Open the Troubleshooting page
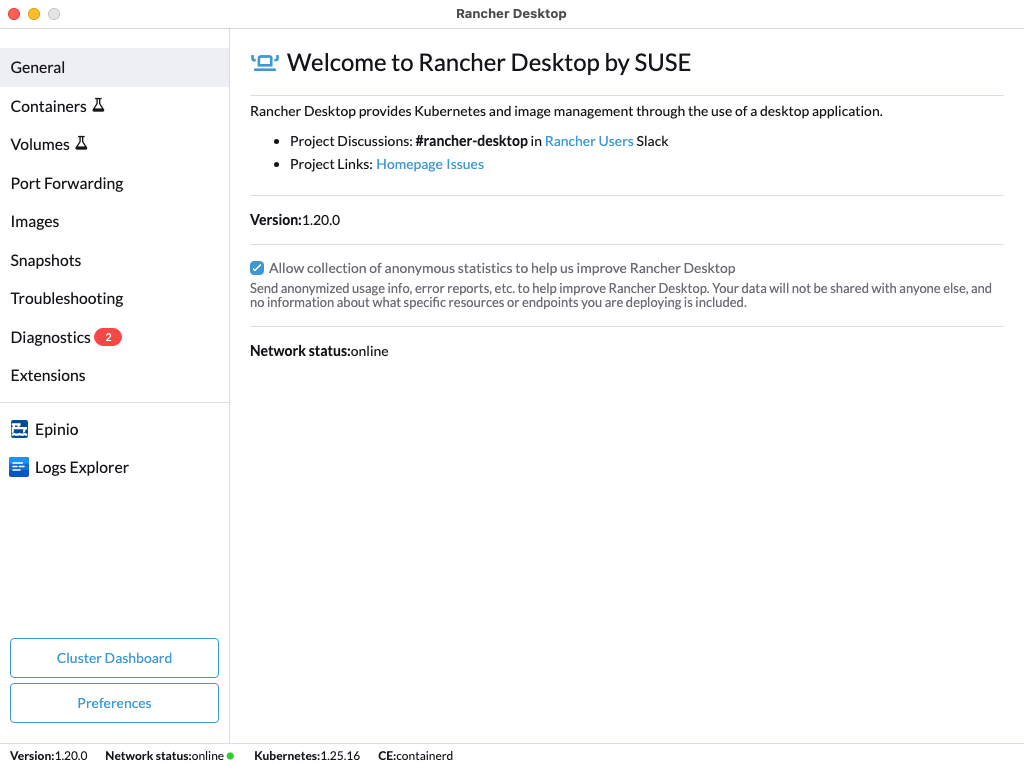Screen dimensions: 1024x768 (67, 298)
